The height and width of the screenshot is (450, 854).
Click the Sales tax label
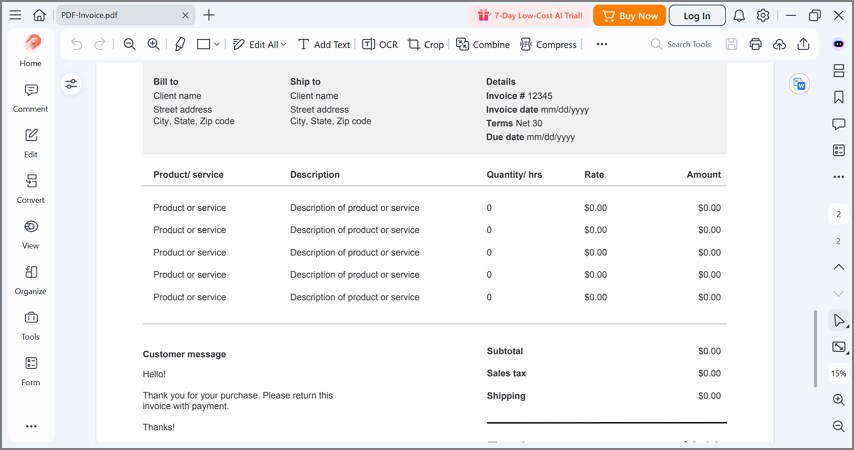[x=507, y=373]
